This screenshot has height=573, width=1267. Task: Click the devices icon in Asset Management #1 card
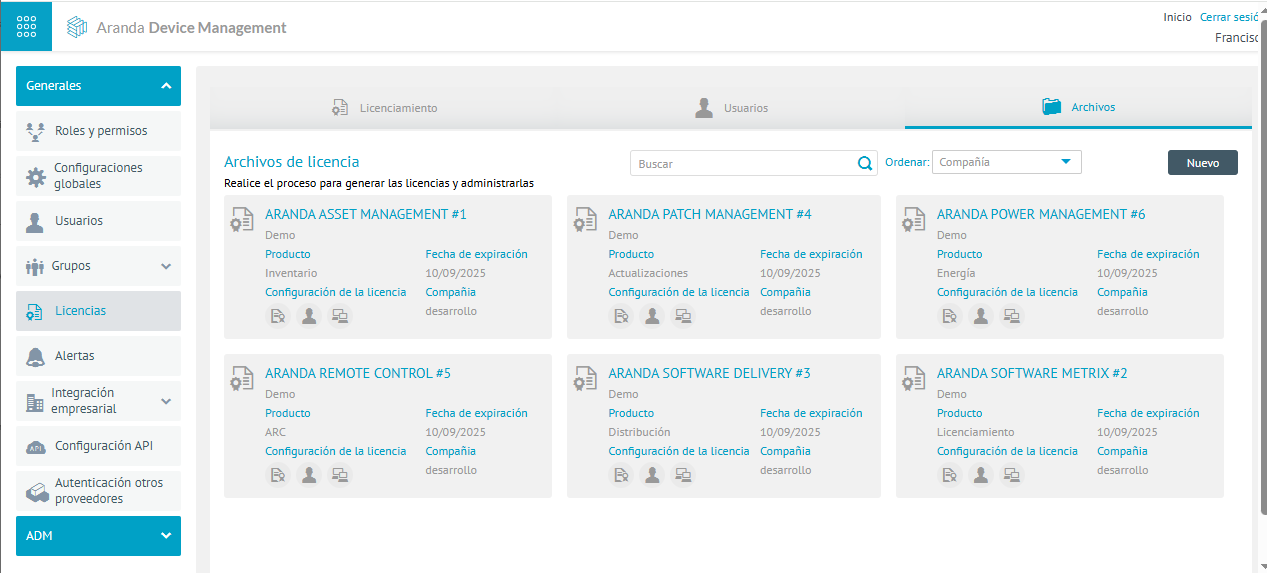pos(340,316)
